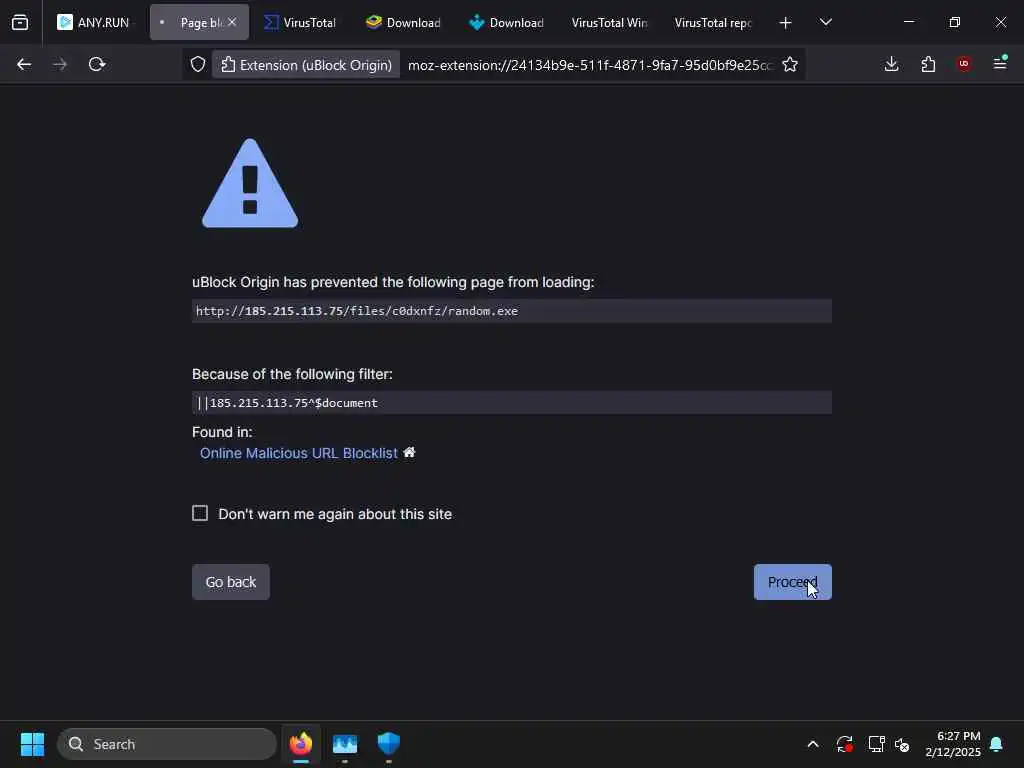Open the Firefox View tab manager icon
Screen dimensions: 1024x768
click(x=20, y=22)
